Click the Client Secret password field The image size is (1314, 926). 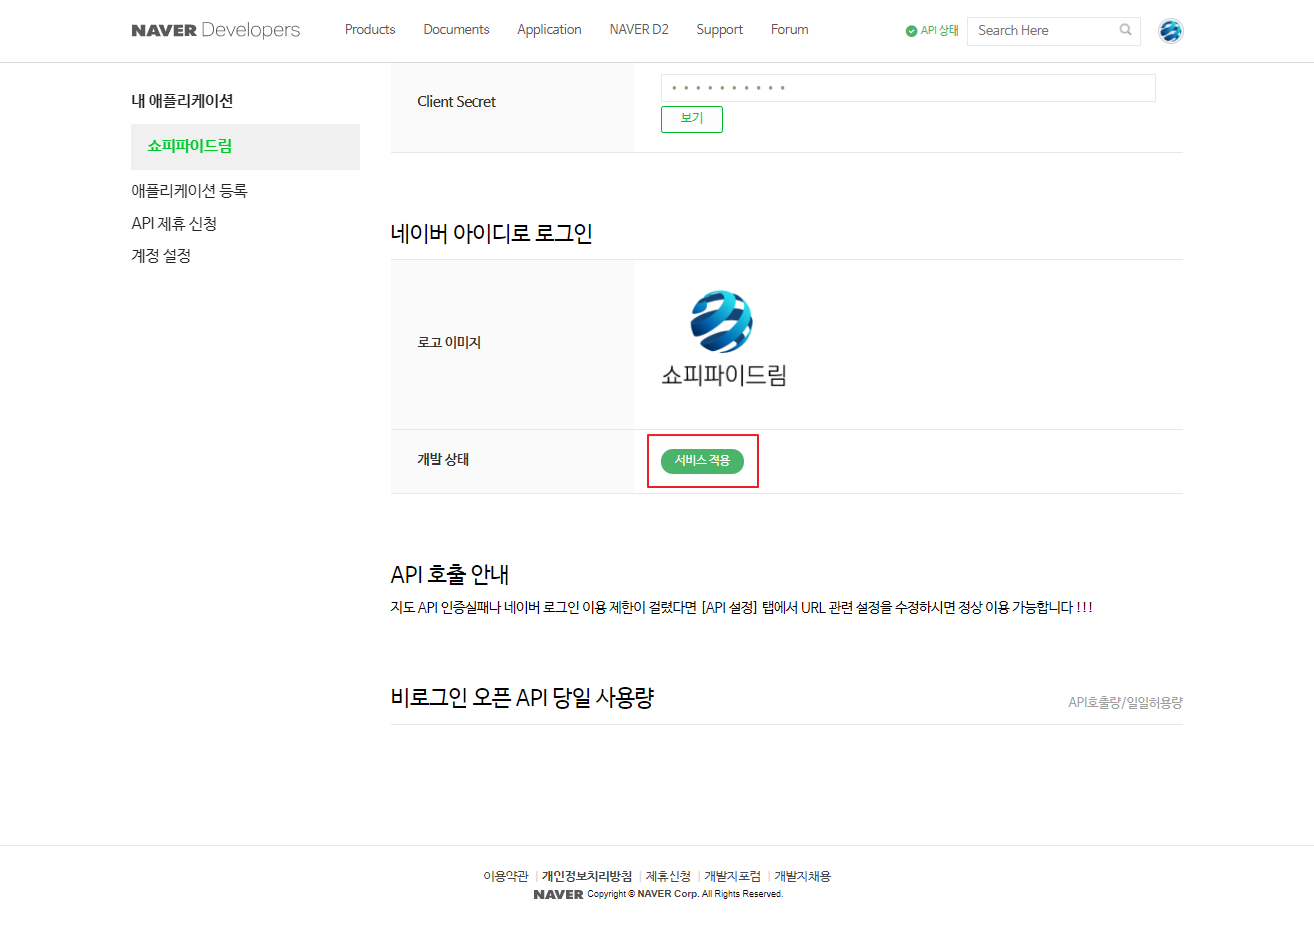(x=908, y=88)
